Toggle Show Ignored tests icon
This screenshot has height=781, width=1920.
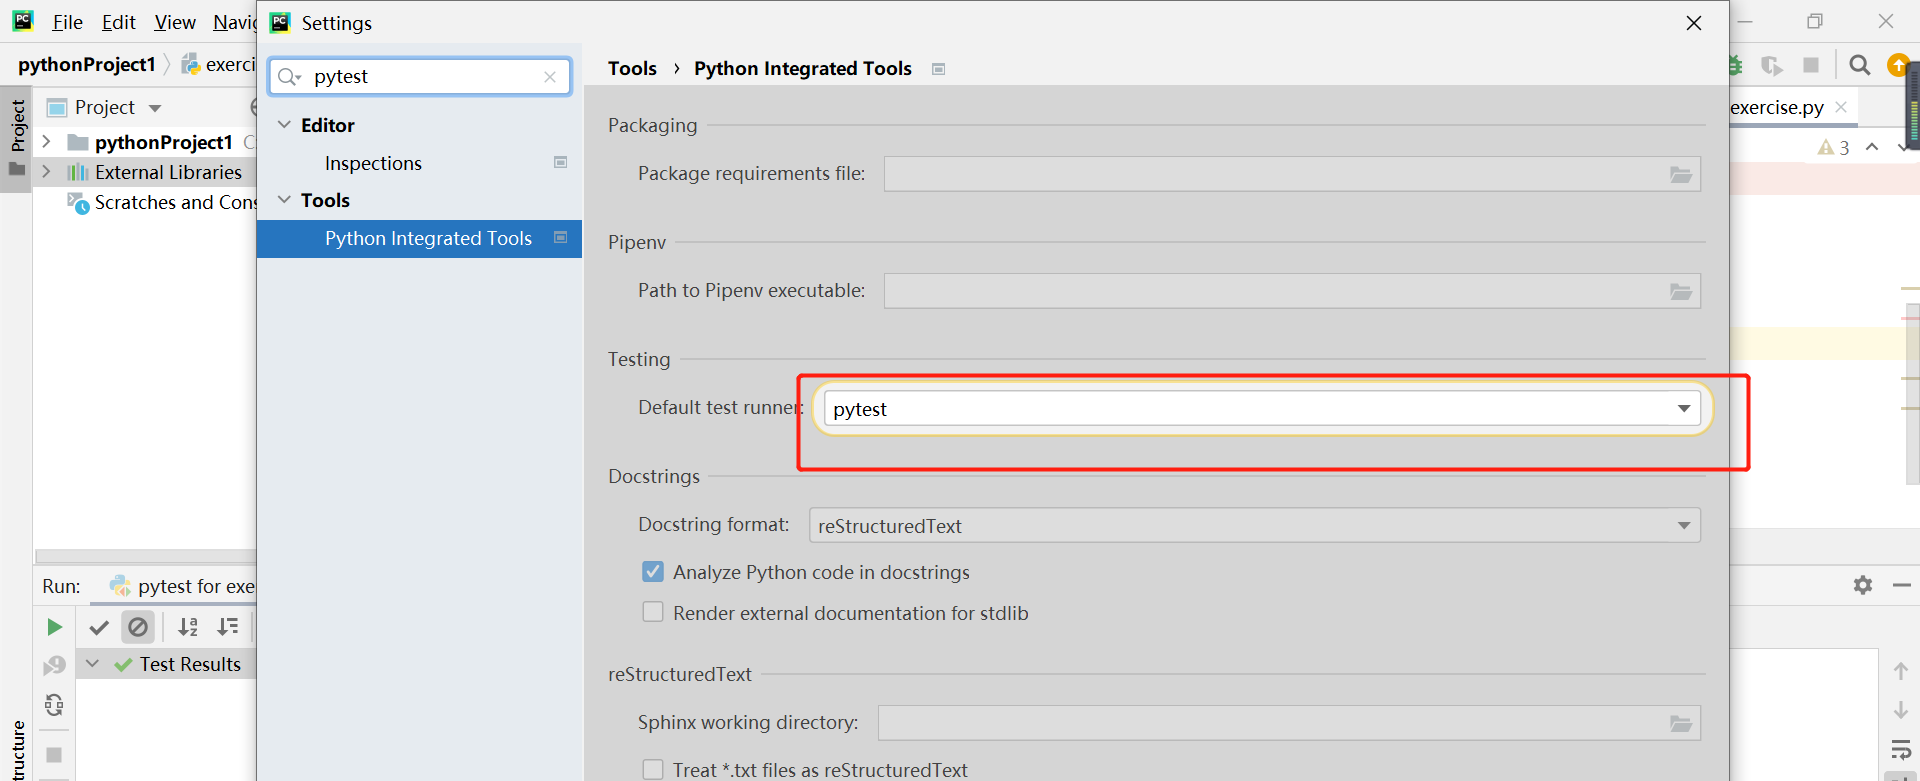(x=138, y=627)
